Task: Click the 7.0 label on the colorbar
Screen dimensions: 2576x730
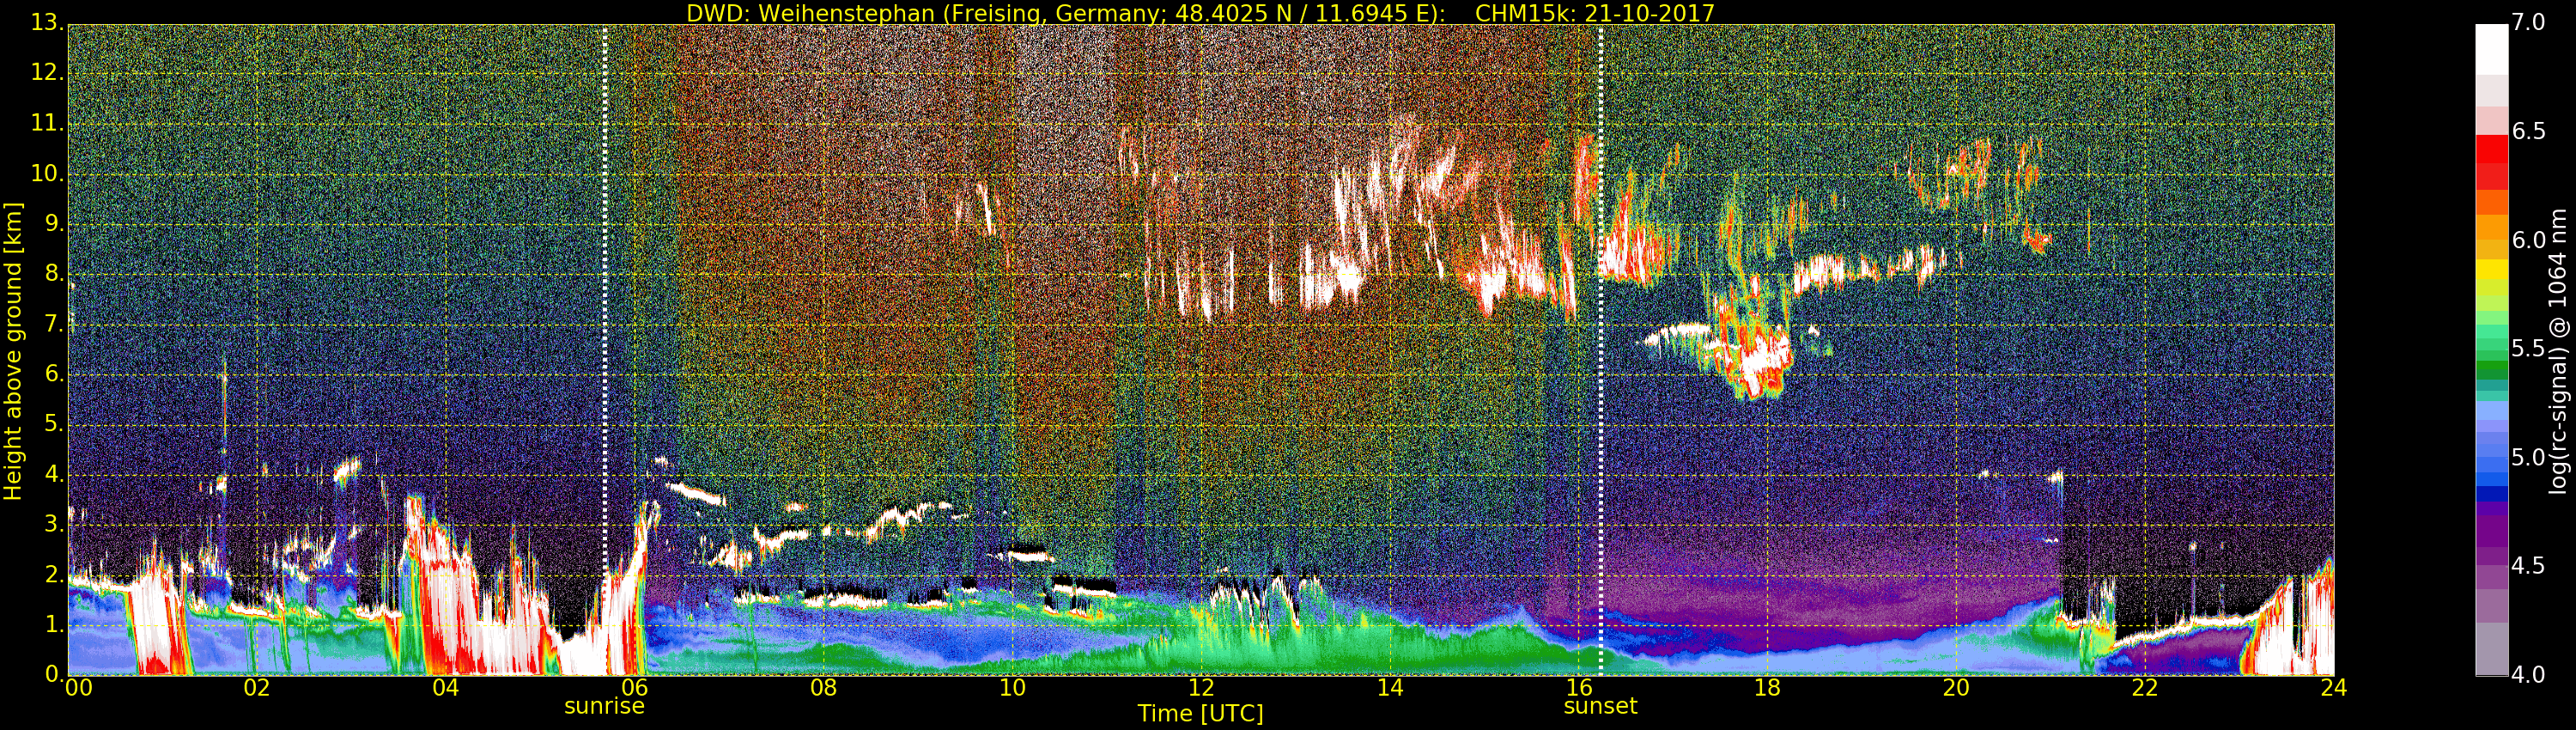Action: click(x=2529, y=23)
